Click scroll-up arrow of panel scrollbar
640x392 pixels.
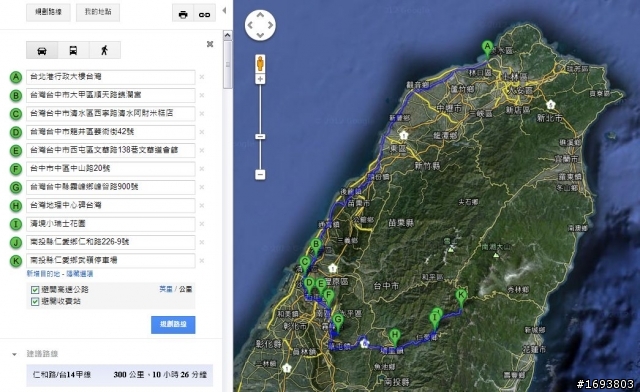pos(227,36)
